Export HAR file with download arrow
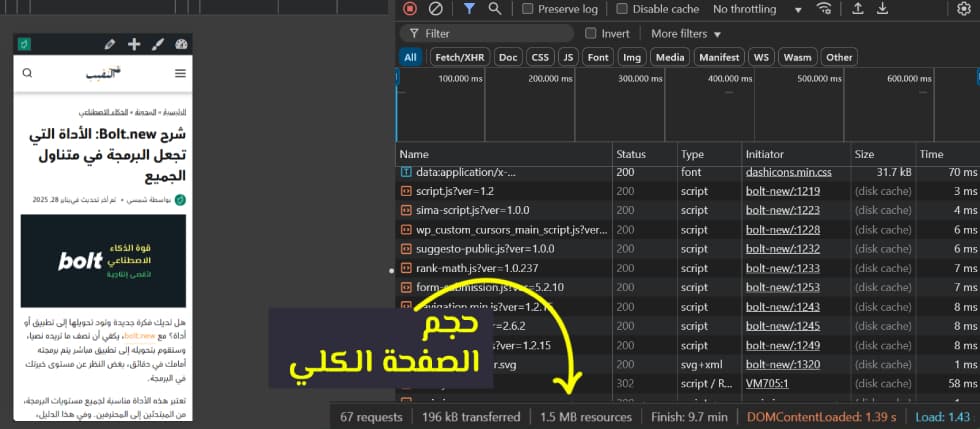 pos(882,9)
